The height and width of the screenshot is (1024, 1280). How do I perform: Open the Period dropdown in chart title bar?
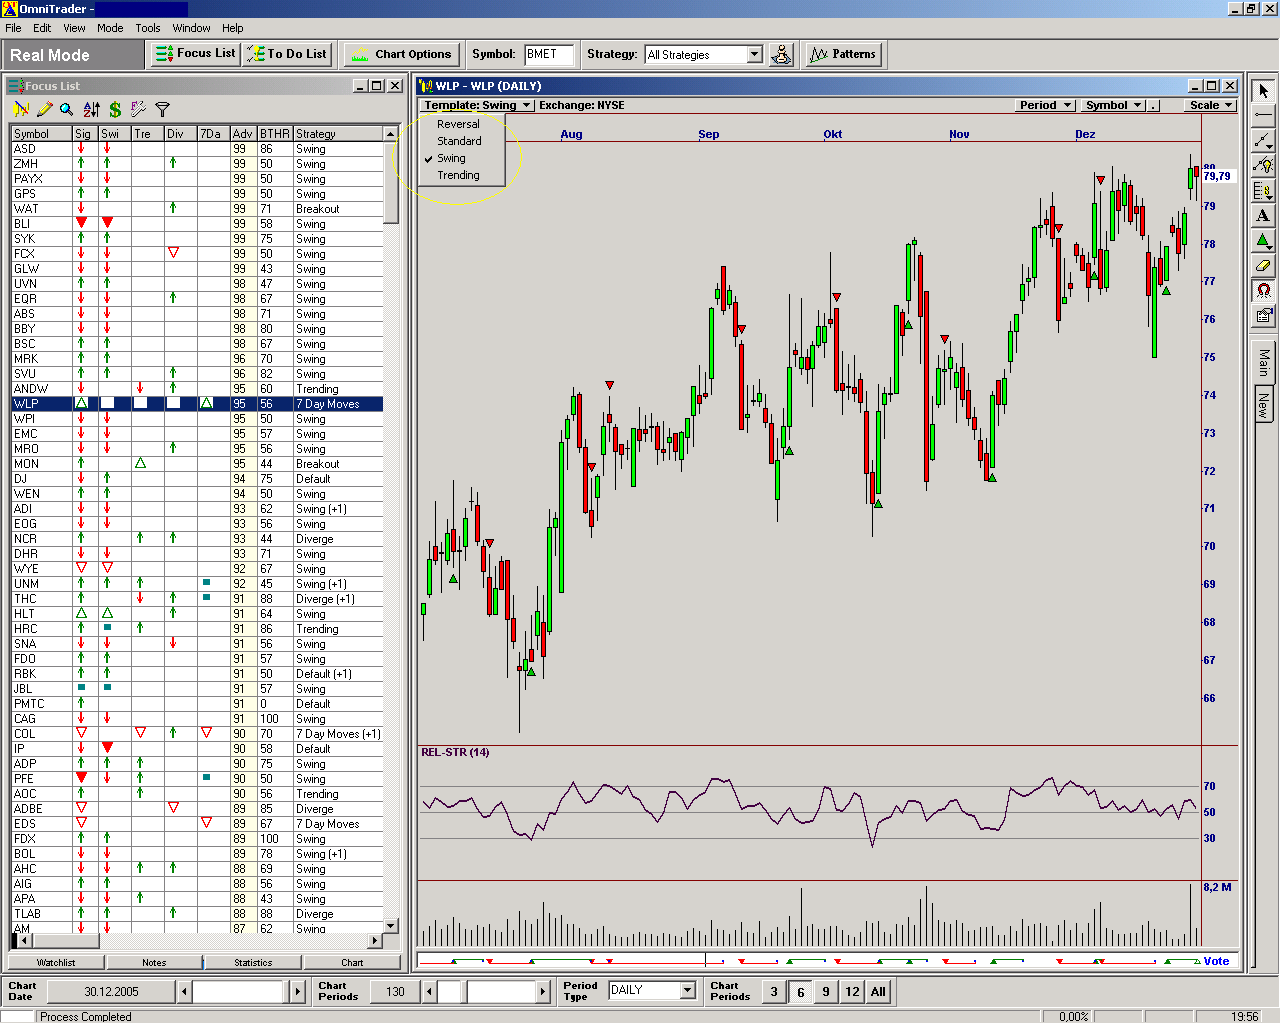click(1044, 104)
